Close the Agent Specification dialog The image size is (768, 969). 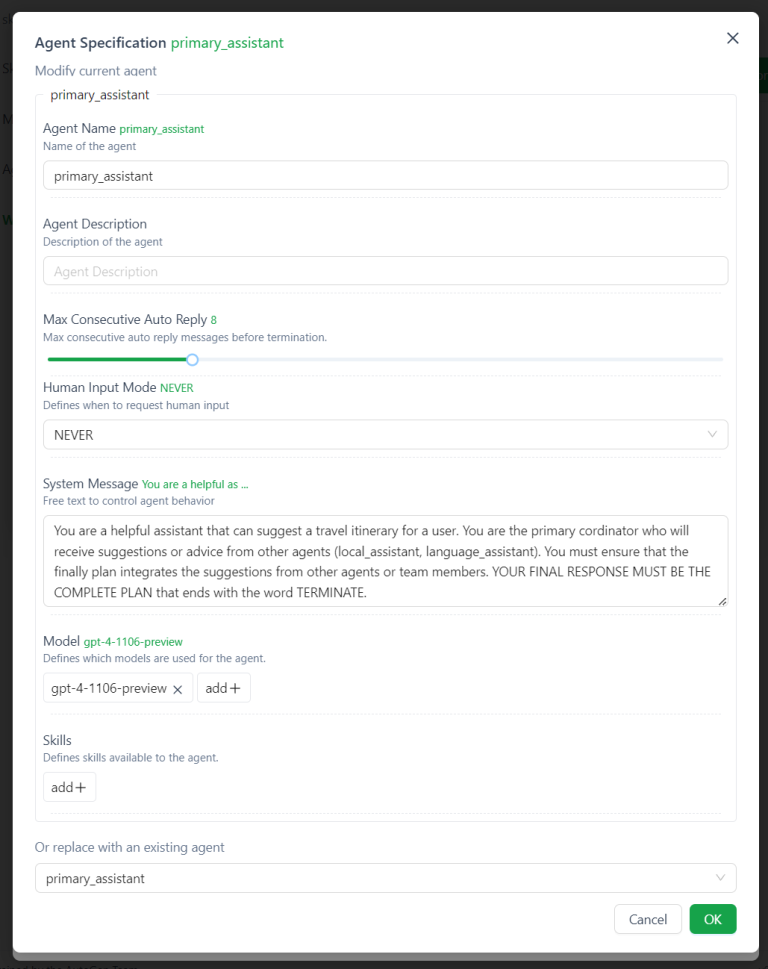tap(733, 38)
